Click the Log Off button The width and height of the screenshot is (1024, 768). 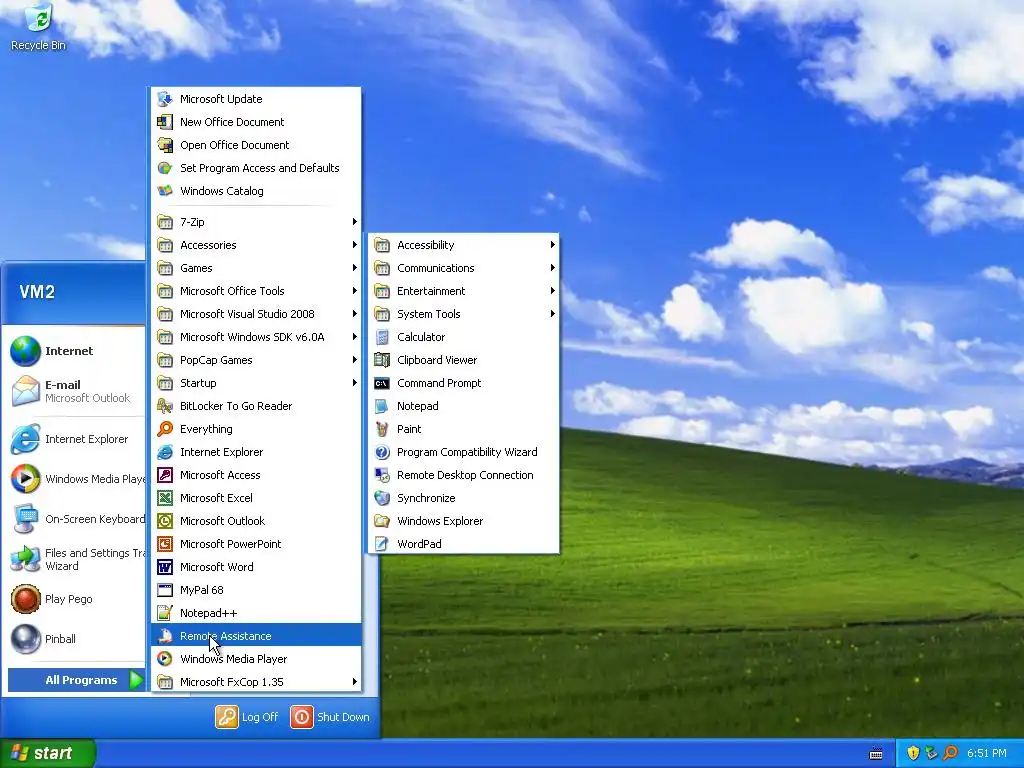tap(248, 716)
